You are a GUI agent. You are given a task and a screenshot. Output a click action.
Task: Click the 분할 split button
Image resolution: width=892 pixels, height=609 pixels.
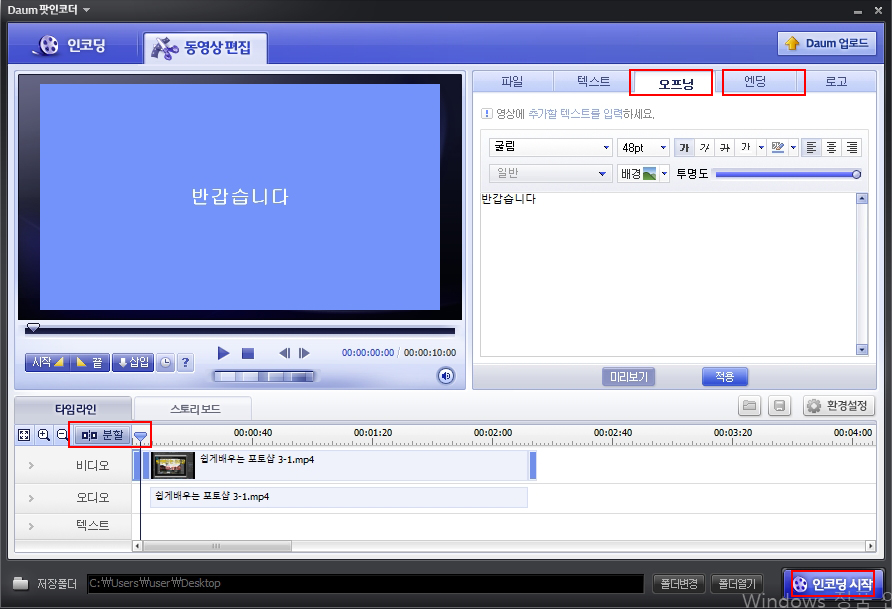(103, 436)
